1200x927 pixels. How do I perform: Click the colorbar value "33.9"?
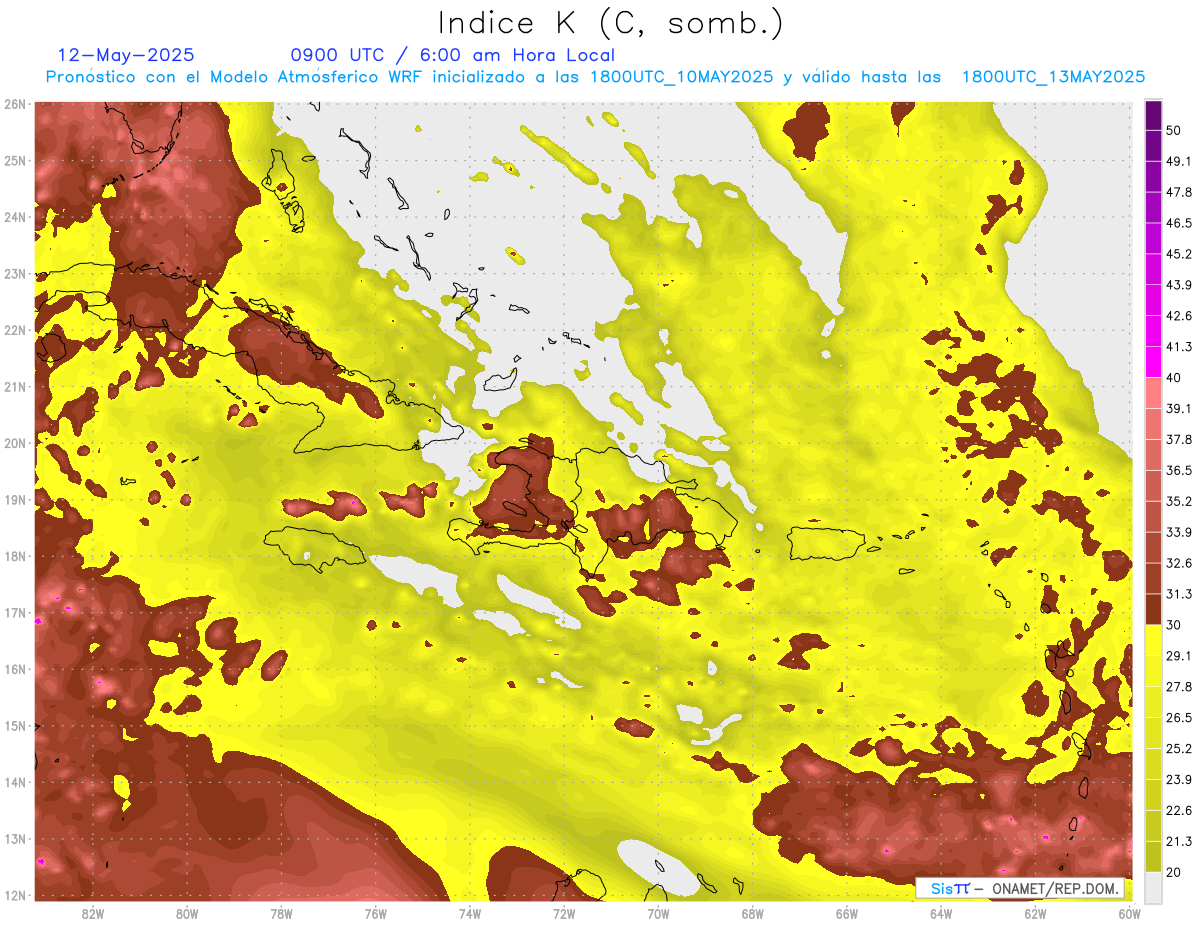coord(1178,532)
